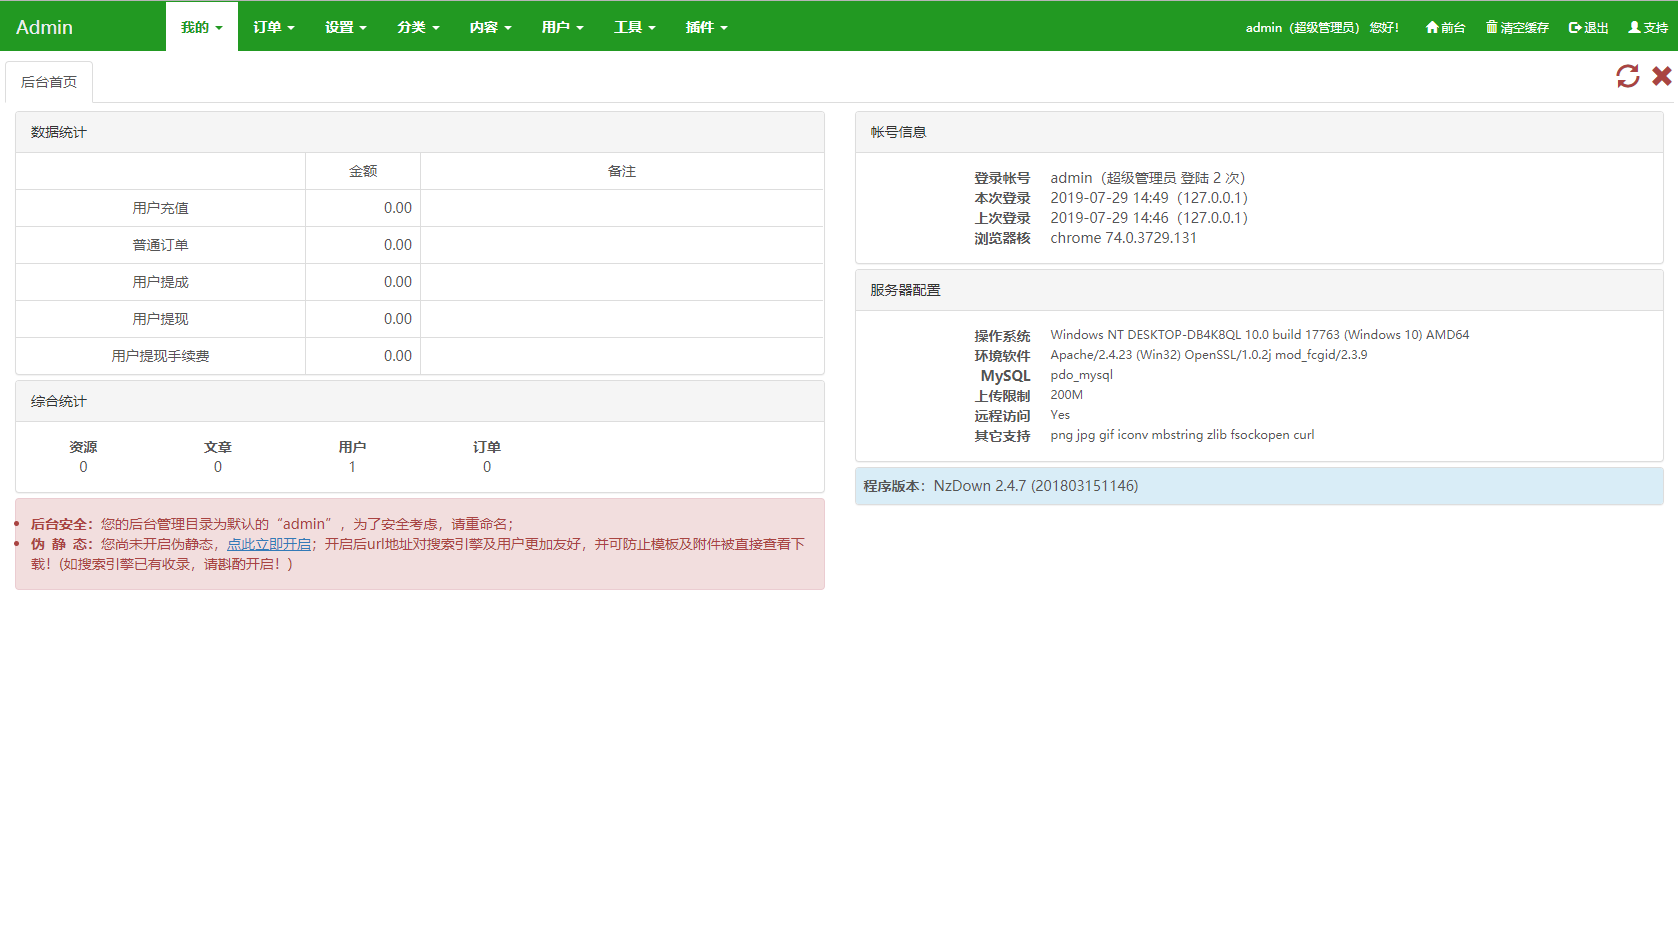Open the 设置 dropdown

(x=345, y=27)
